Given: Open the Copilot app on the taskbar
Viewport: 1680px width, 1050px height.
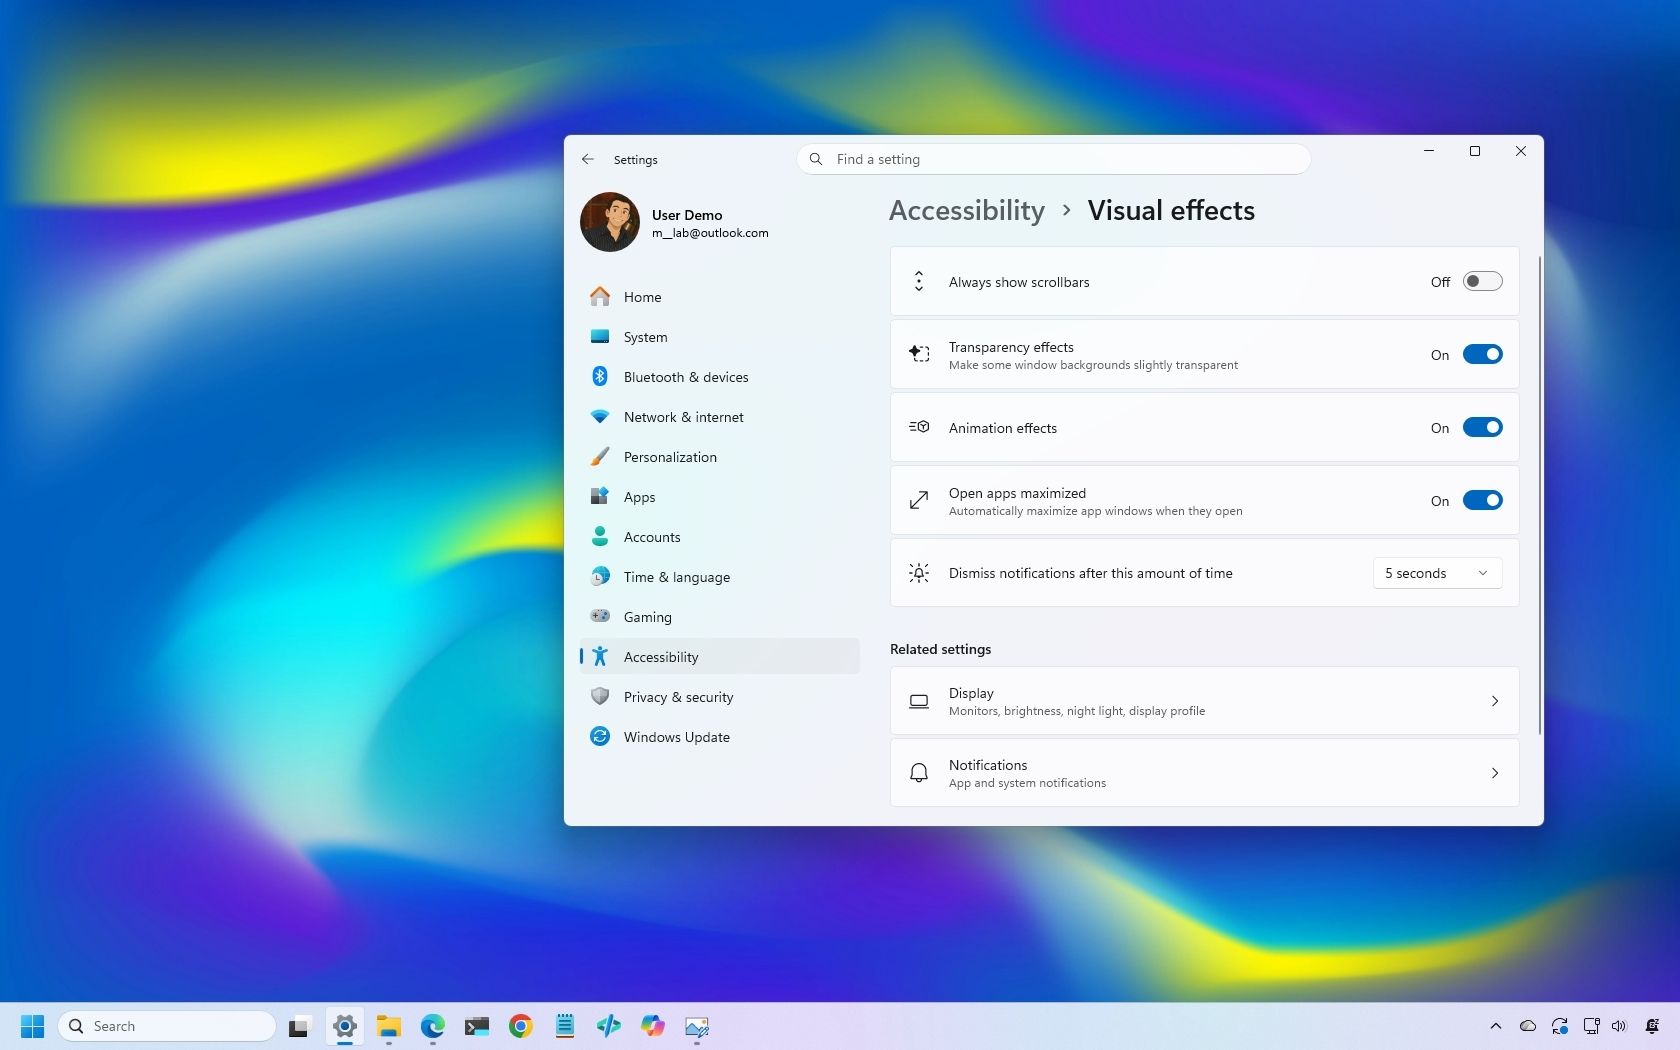Looking at the screenshot, I should click(653, 1026).
